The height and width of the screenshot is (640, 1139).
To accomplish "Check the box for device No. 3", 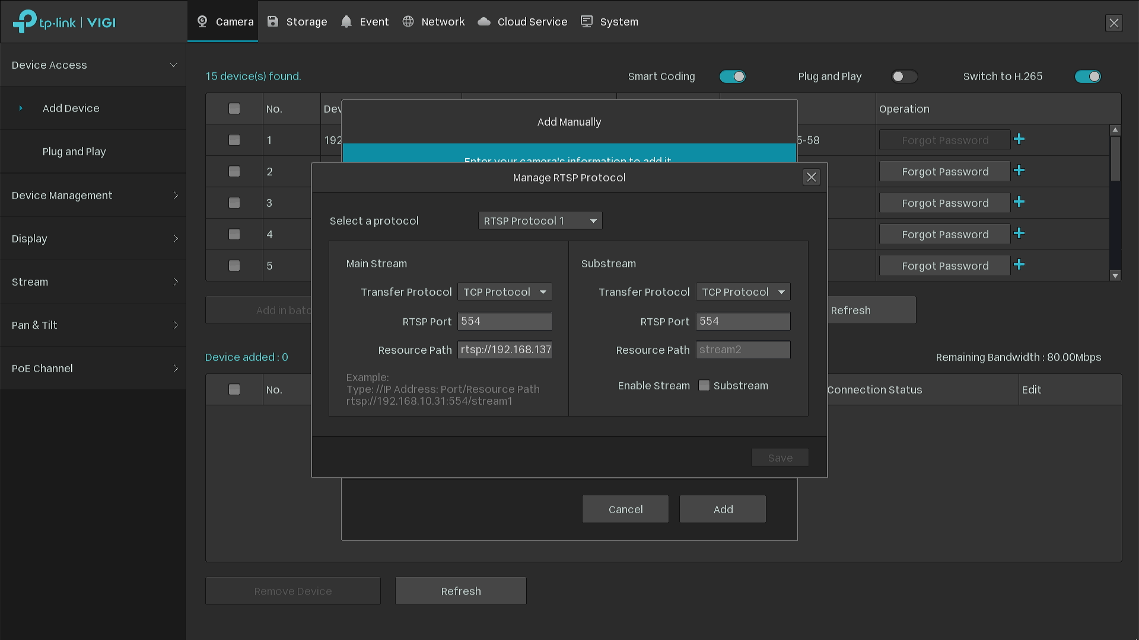I will tap(234, 203).
